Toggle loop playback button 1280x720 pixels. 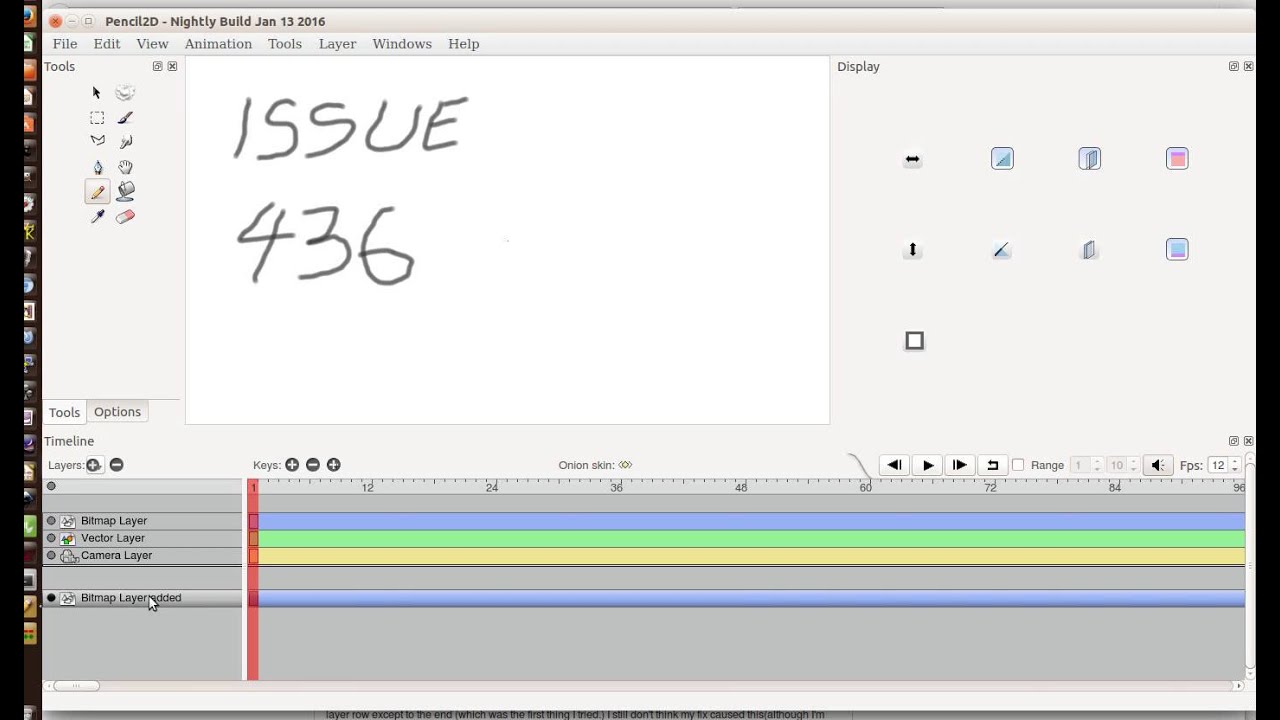click(x=992, y=465)
